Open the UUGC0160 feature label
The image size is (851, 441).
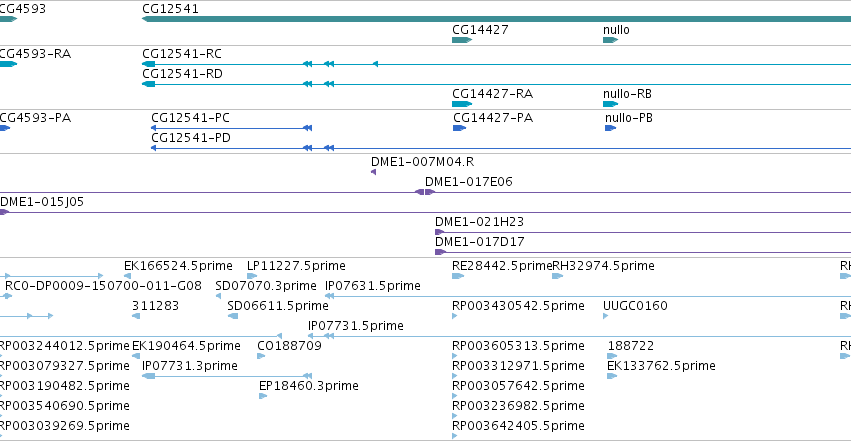[x=635, y=306]
